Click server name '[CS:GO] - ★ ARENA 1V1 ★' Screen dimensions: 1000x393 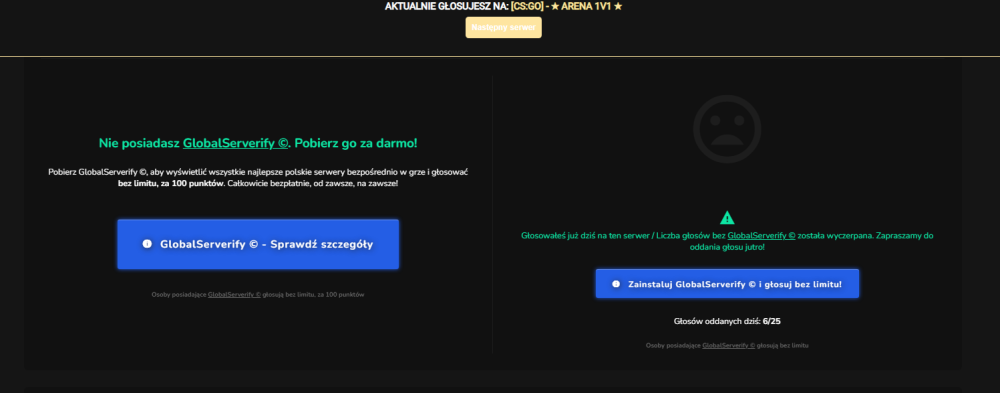(566, 6)
